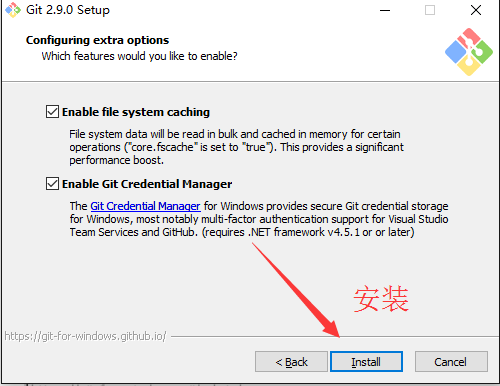This screenshot has width=500, height=386.
Task: Click the Credential Manager description paragraph
Action: point(259,219)
